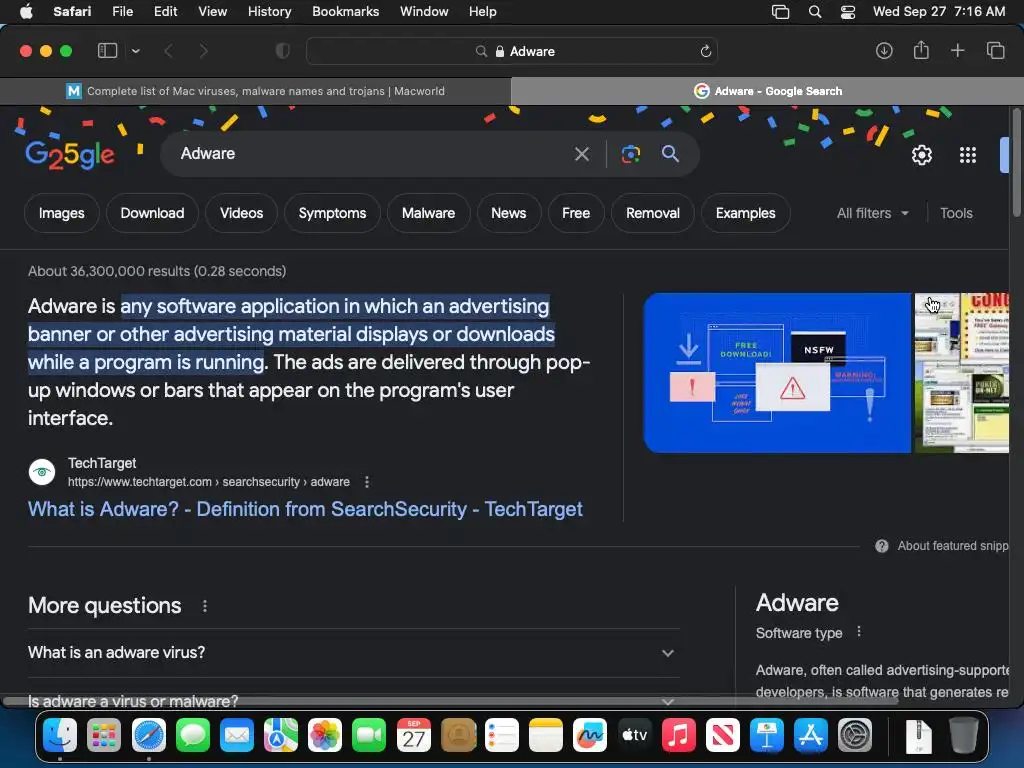The image size is (1024, 768).
Task: Filter results by Videos
Action: (x=241, y=213)
